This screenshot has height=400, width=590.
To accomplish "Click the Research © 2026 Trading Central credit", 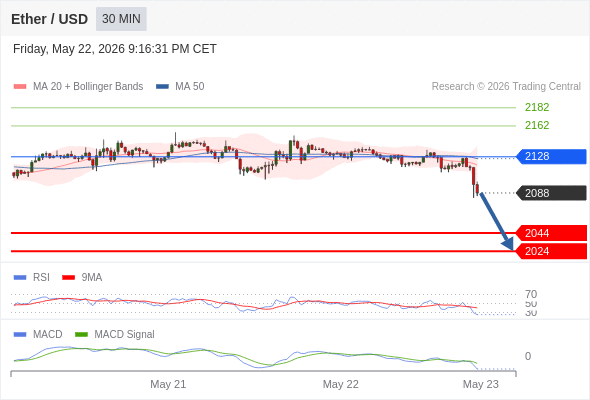I will (x=506, y=87).
